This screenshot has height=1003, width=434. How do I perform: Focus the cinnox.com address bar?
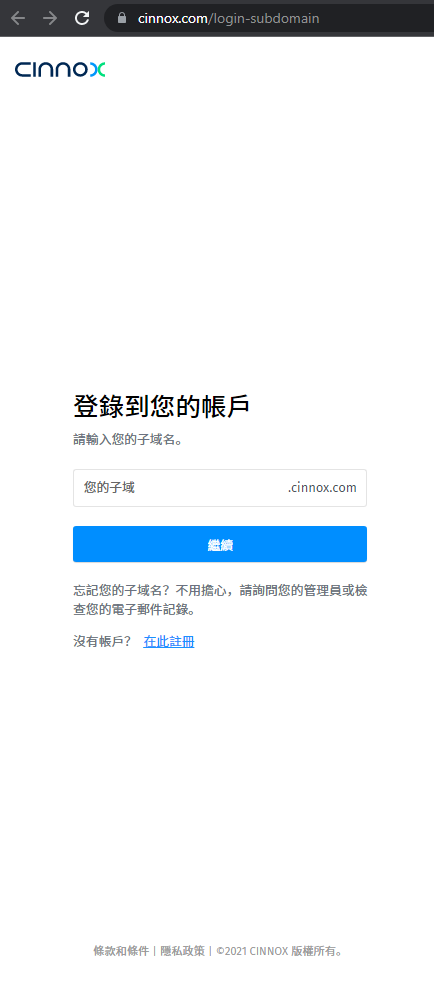[269, 18]
